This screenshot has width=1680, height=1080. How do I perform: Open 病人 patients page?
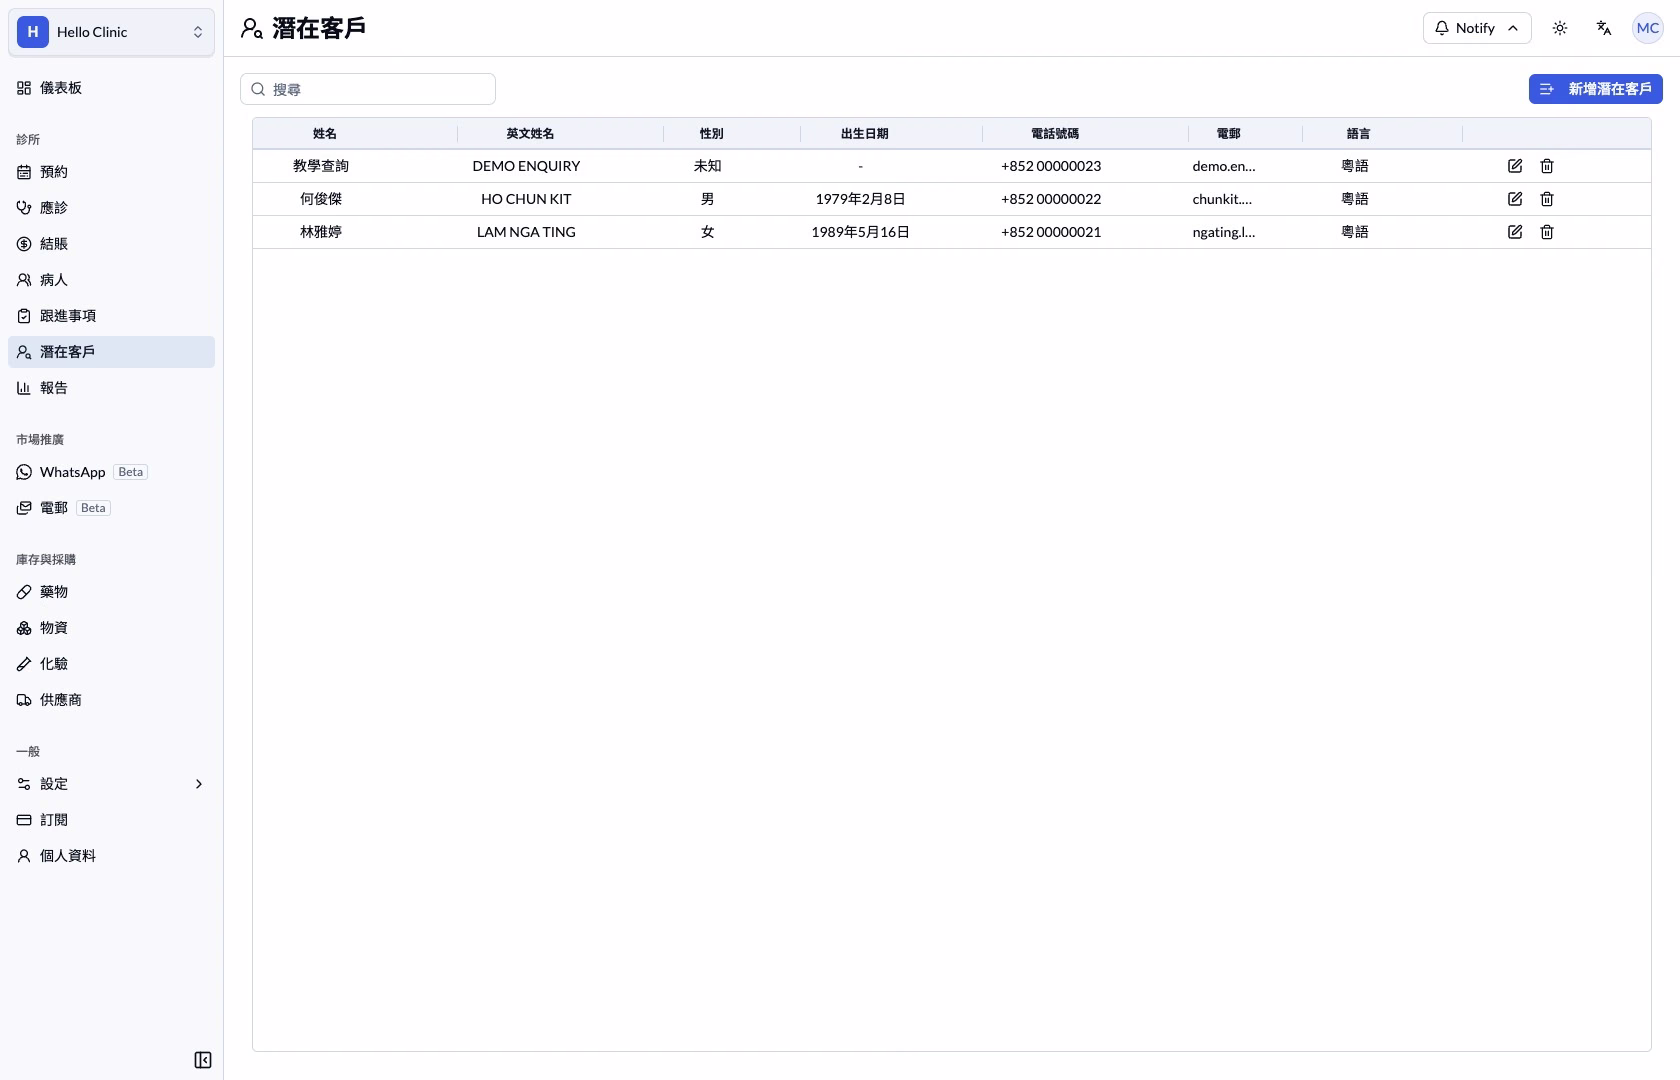coord(111,280)
